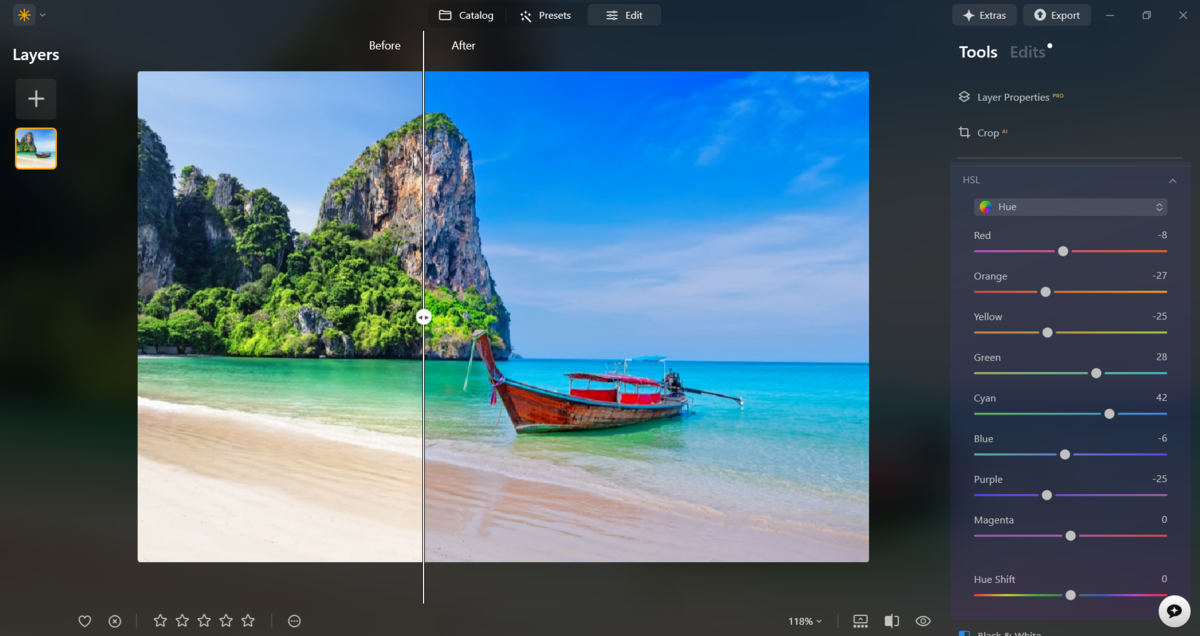Rate photo four stars

[226, 621]
